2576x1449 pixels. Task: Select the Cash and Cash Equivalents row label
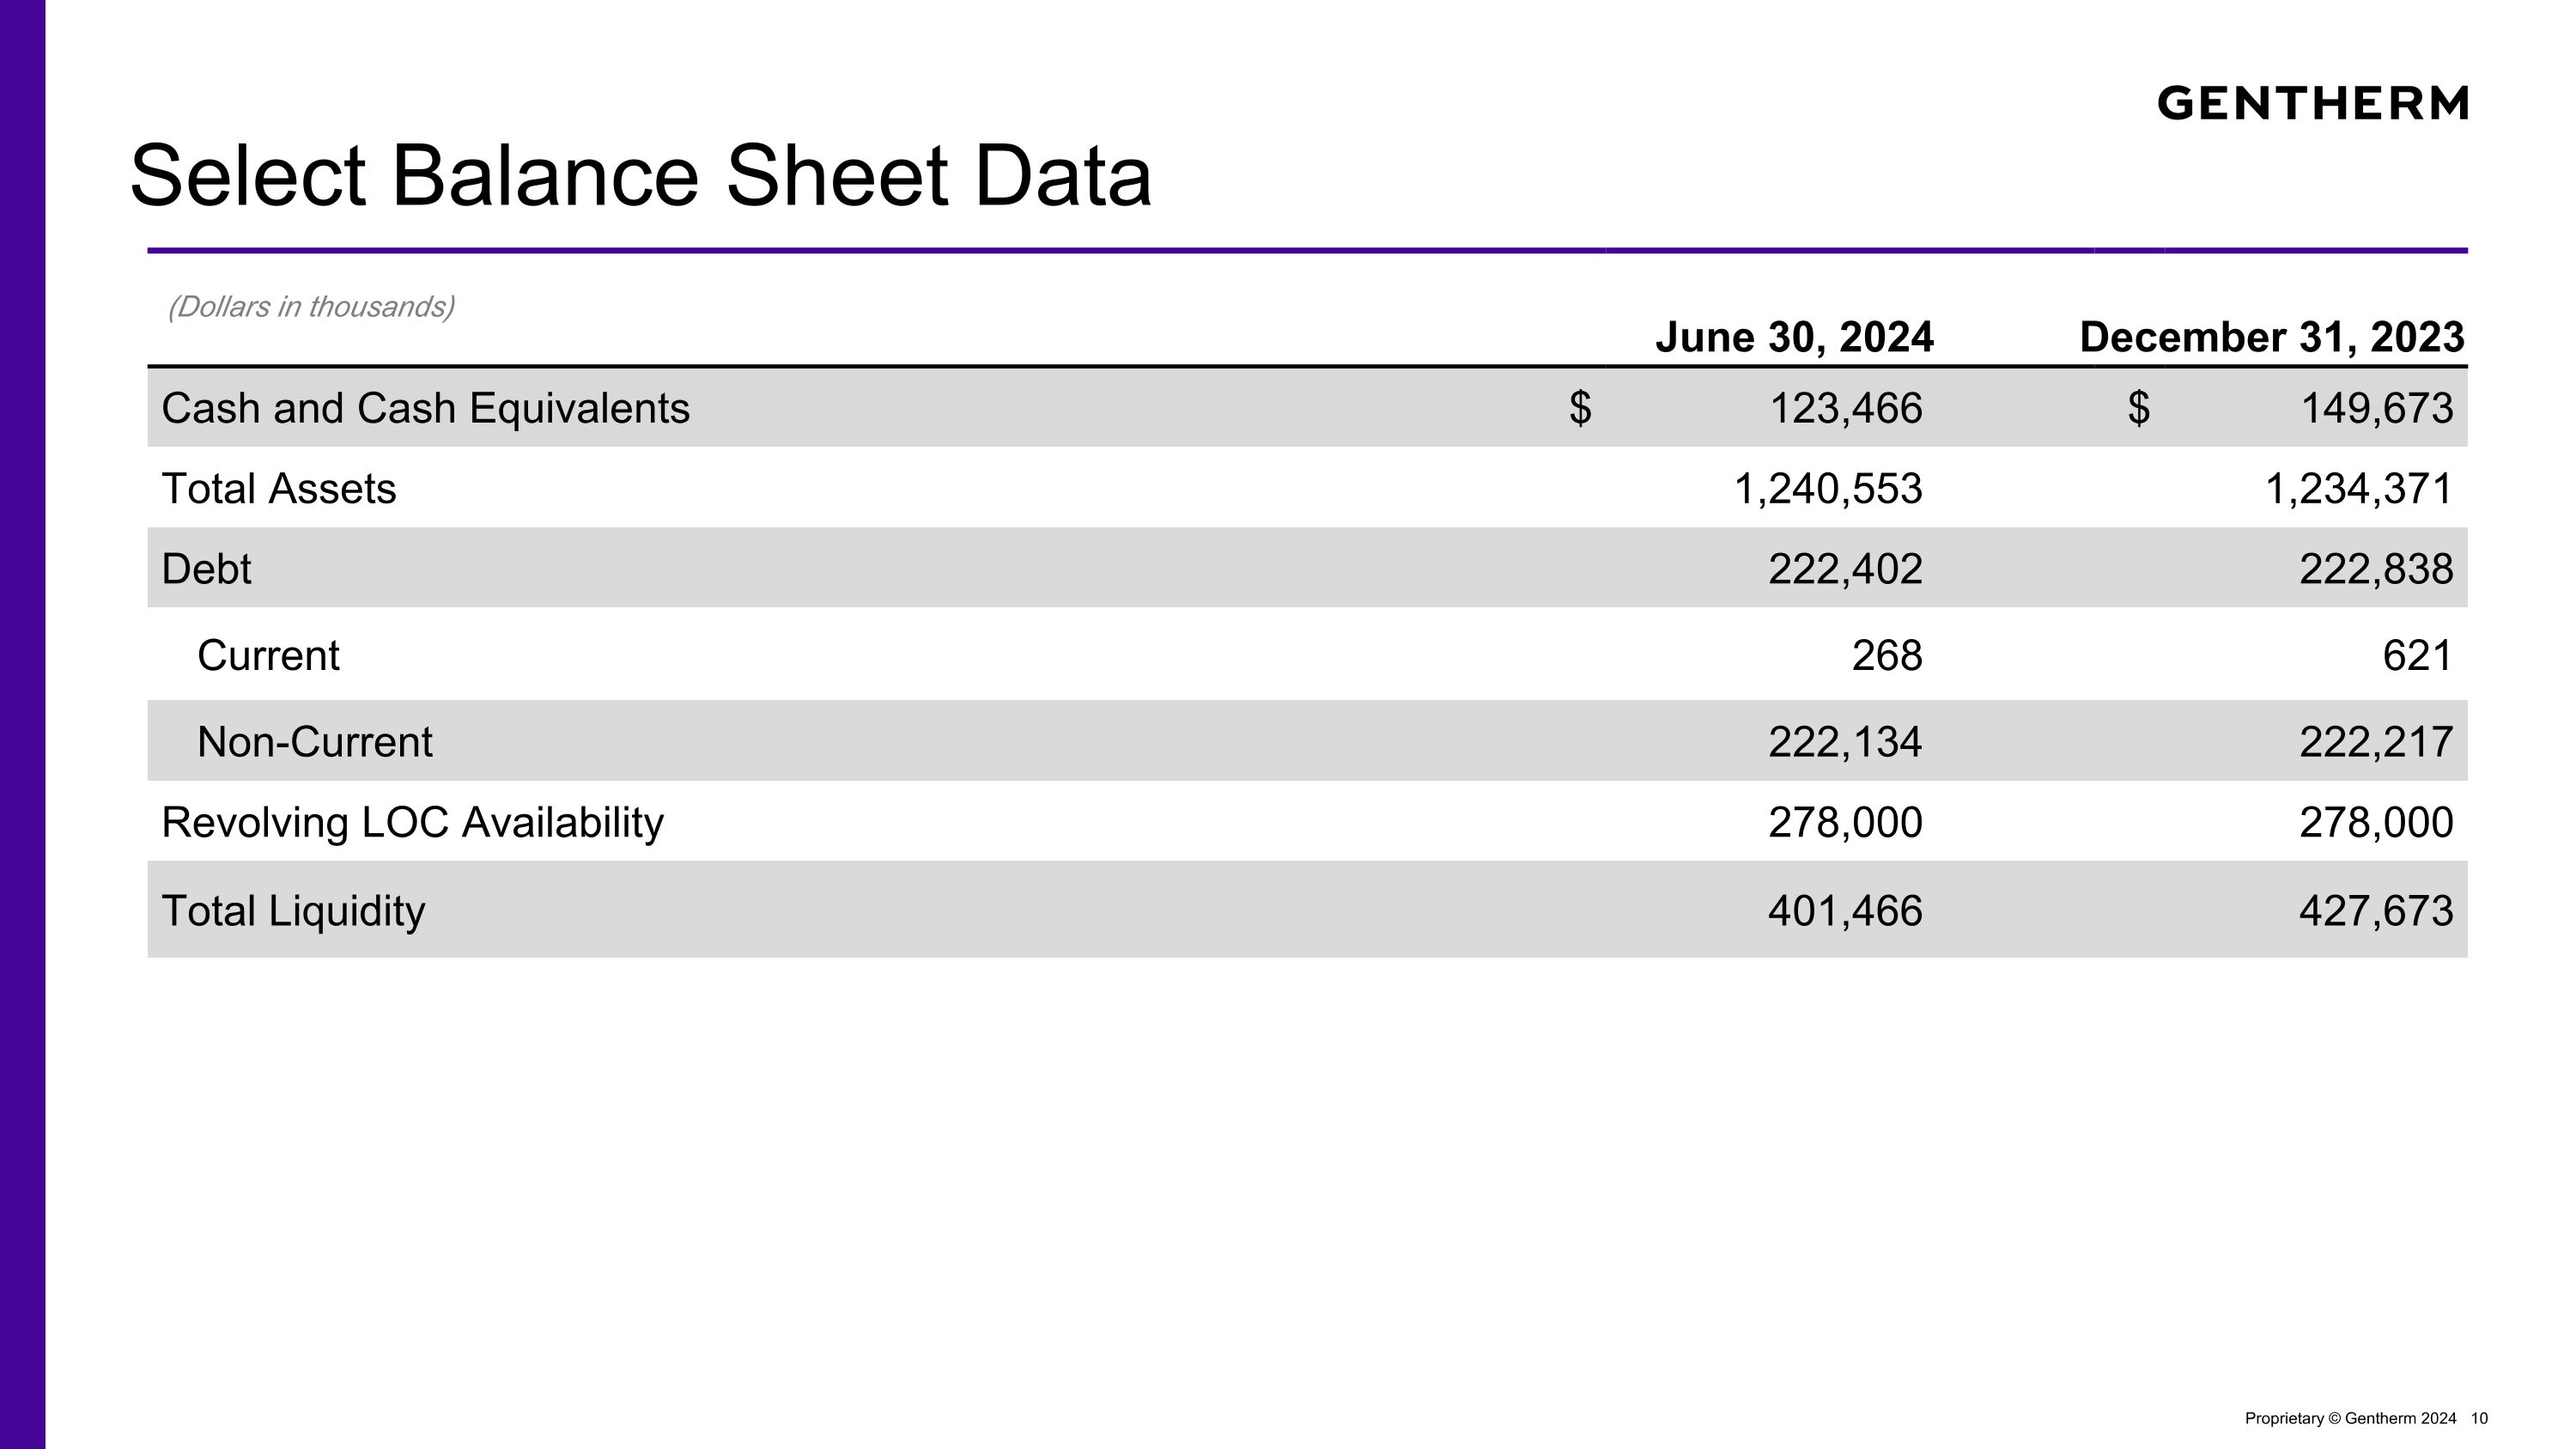[425, 408]
